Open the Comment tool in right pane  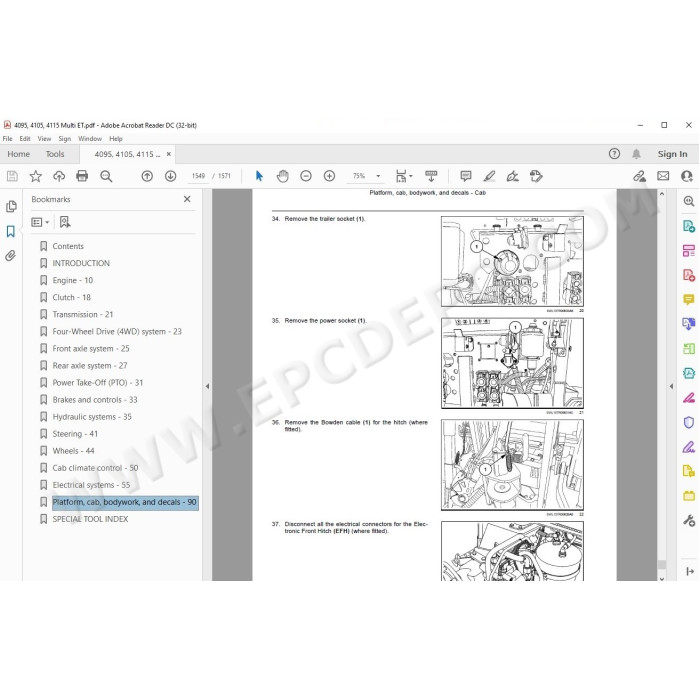point(688,299)
